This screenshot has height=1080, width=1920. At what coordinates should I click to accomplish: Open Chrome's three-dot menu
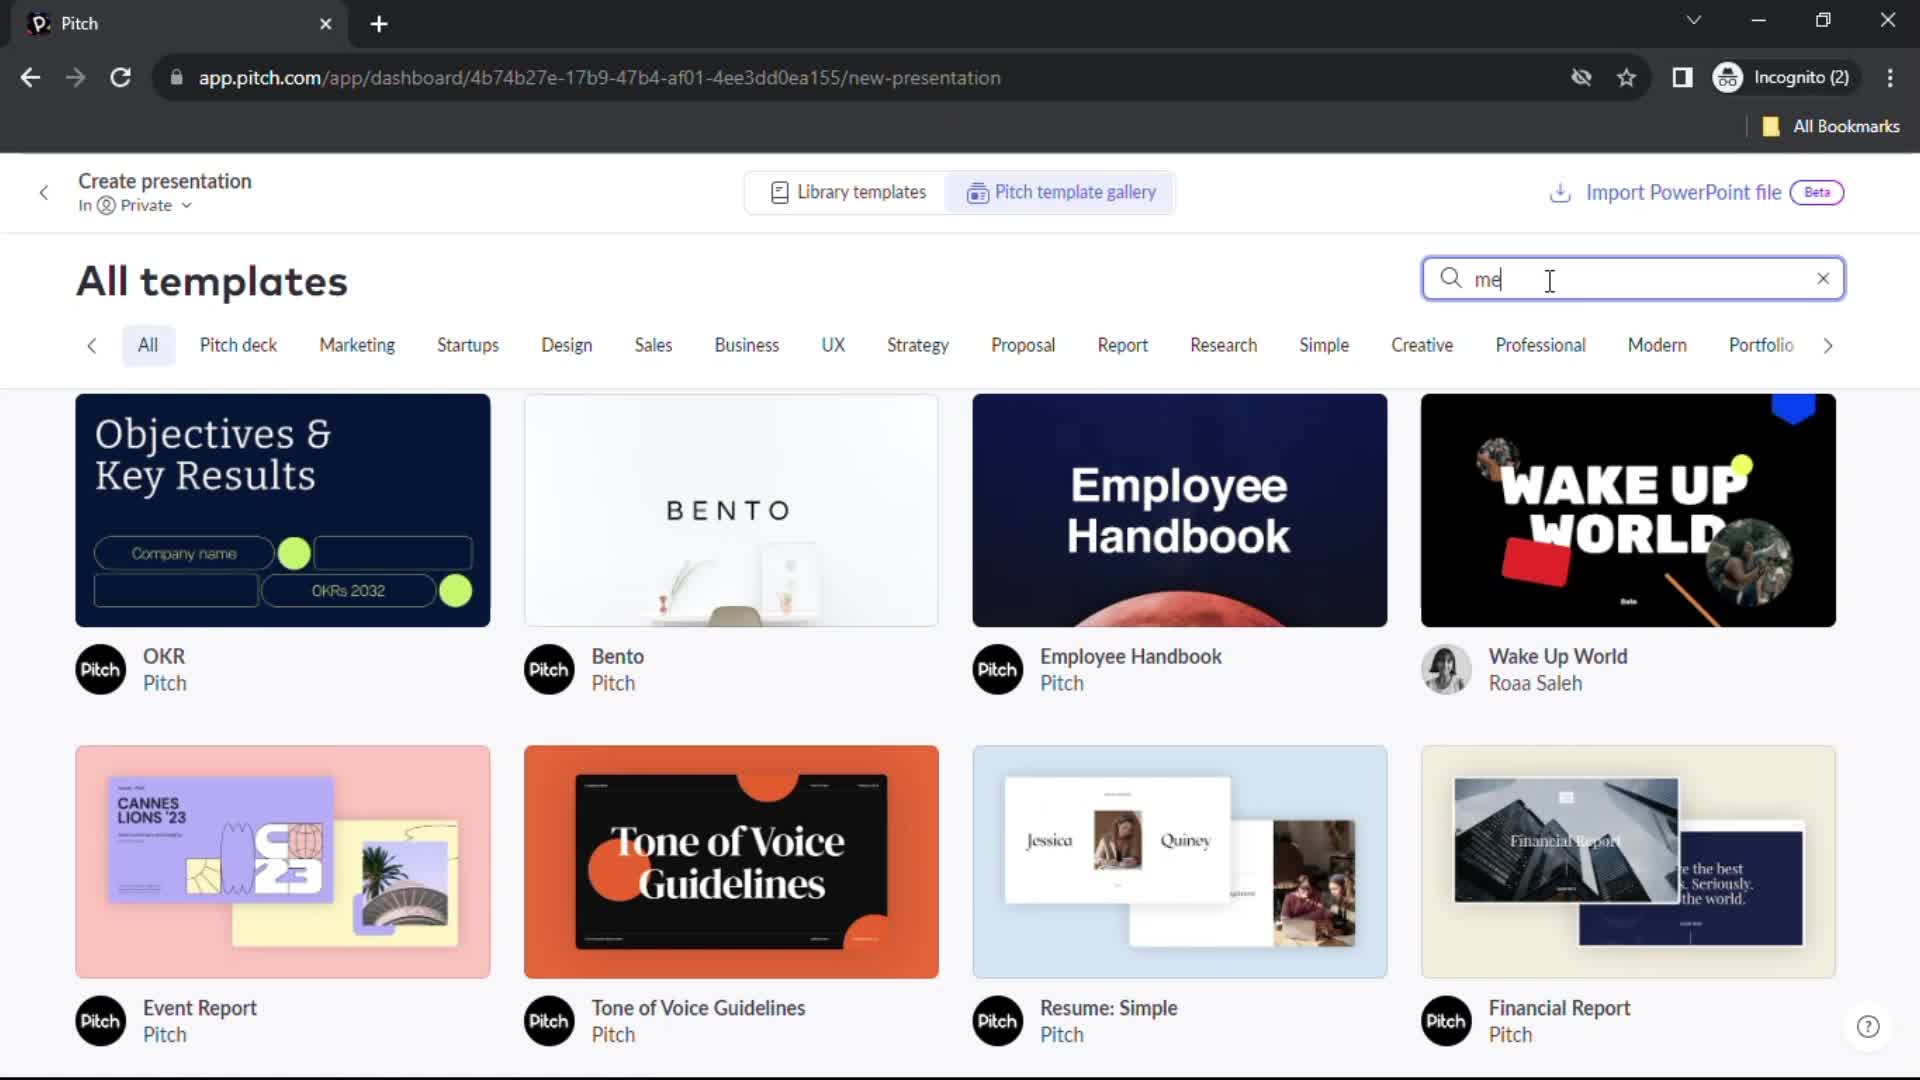[x=1890, y=77]
